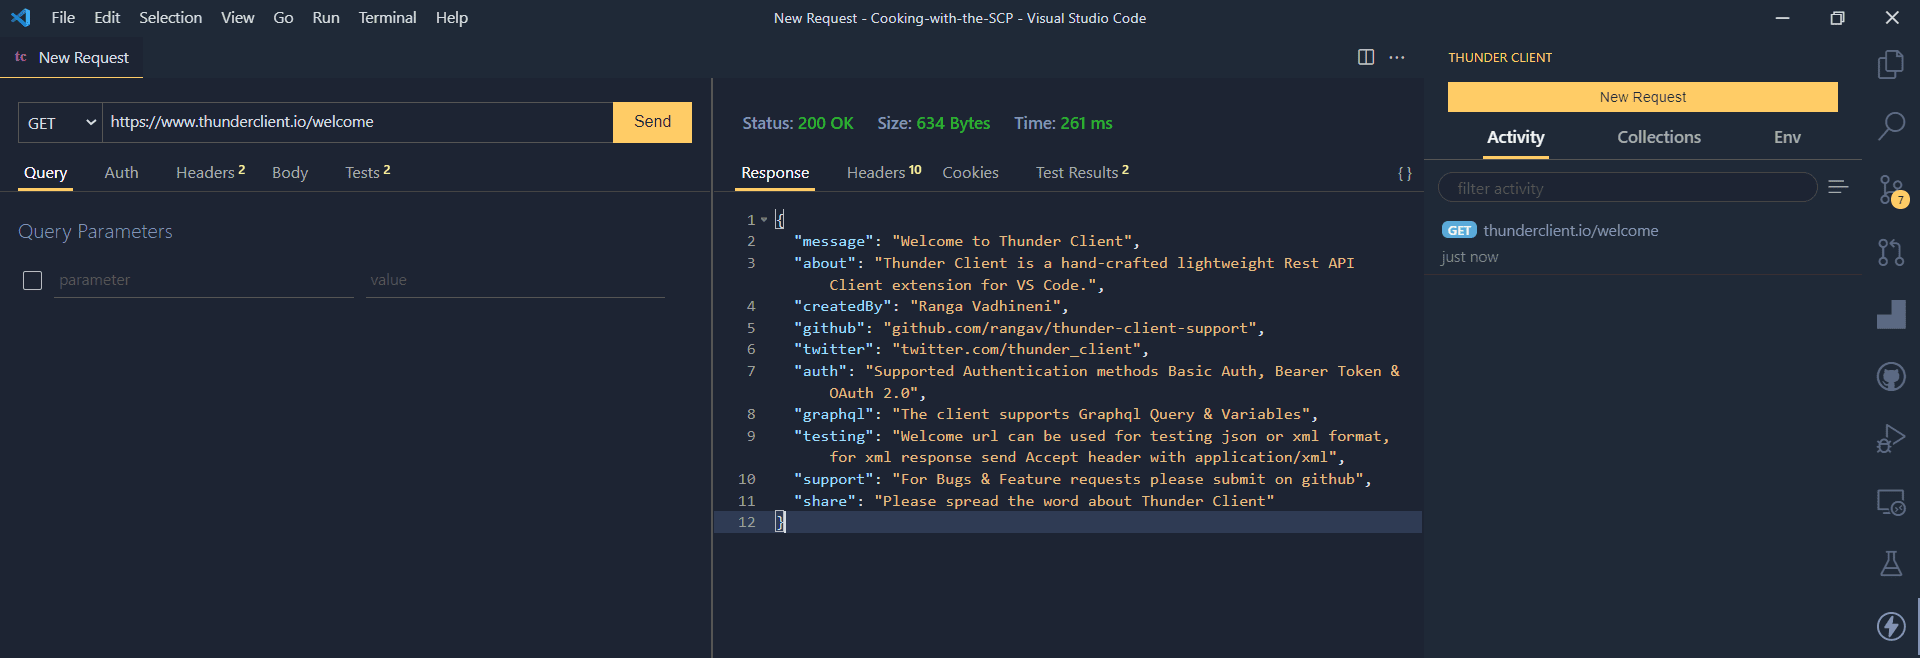Open the pull requests branch icon
Screen dimensions: 1920x658
point(1890,252)
